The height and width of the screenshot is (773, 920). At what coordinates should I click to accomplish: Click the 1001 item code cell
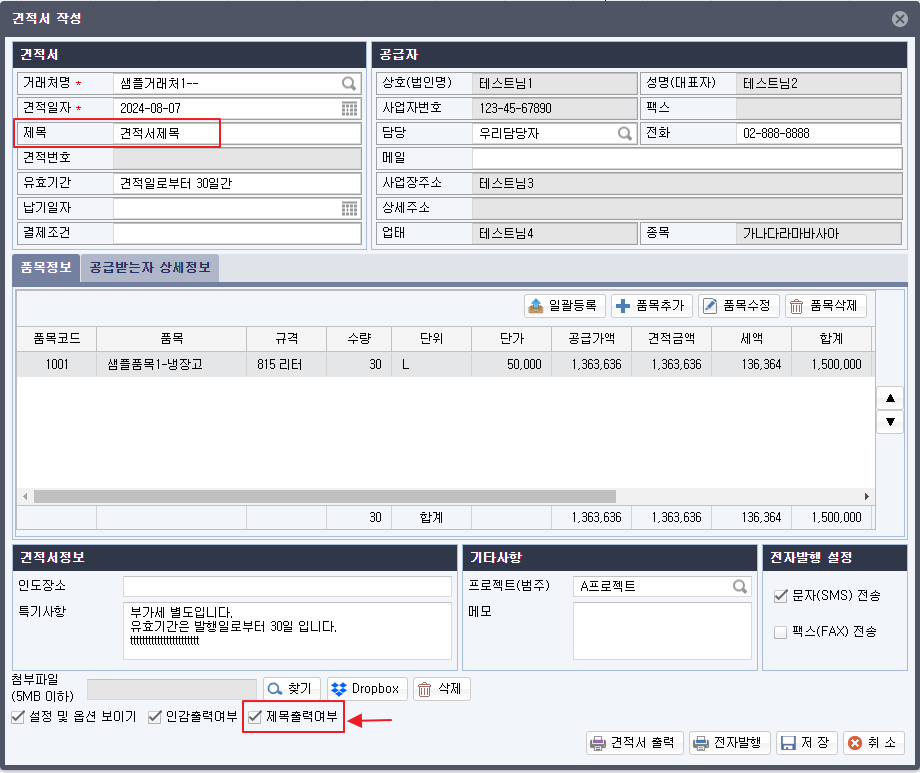(x=57, y=364)
